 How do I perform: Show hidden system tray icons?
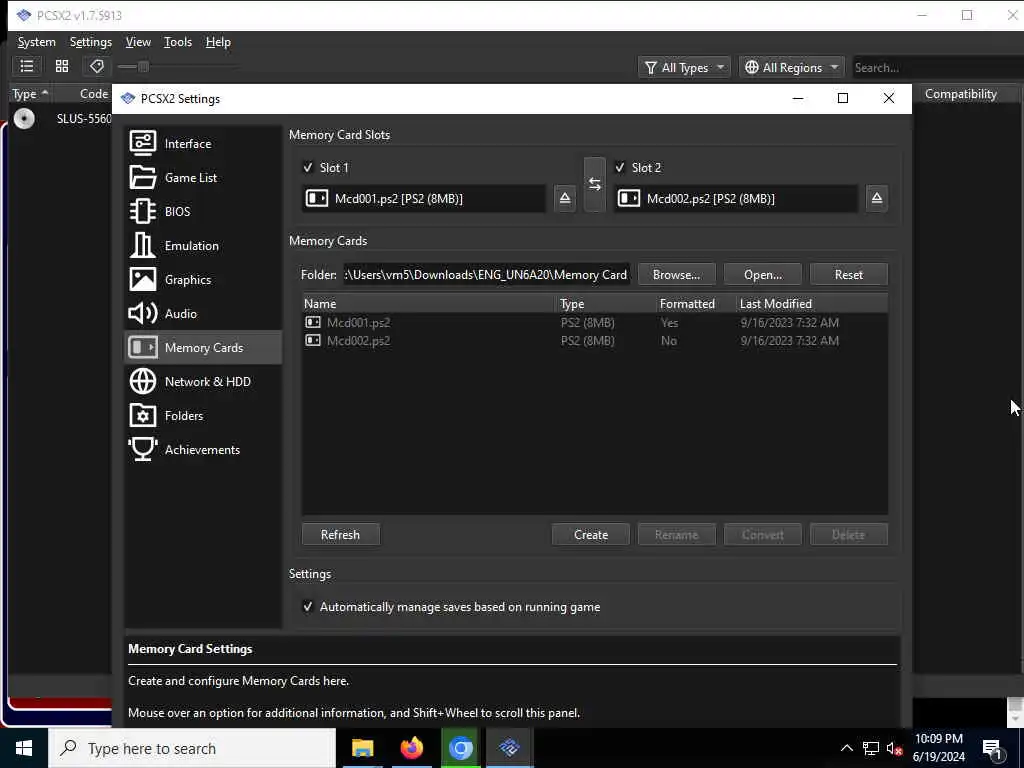point(846,748)
